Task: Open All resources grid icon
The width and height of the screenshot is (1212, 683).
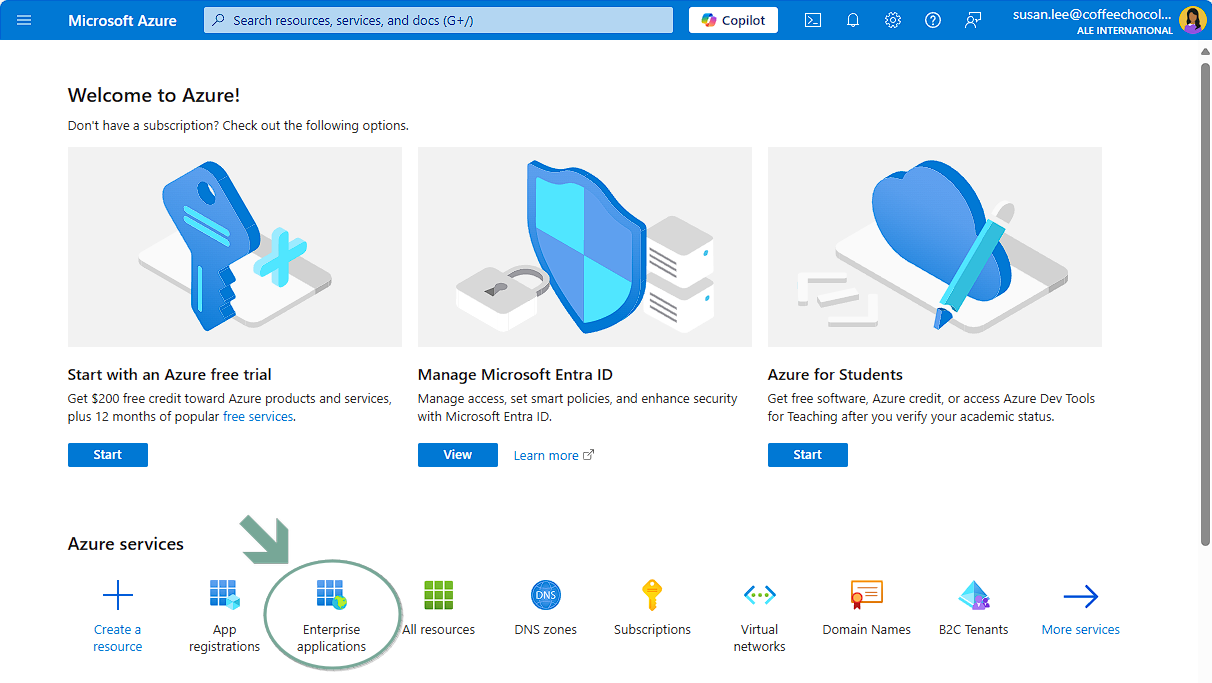Action: click(x=438, y=596)
